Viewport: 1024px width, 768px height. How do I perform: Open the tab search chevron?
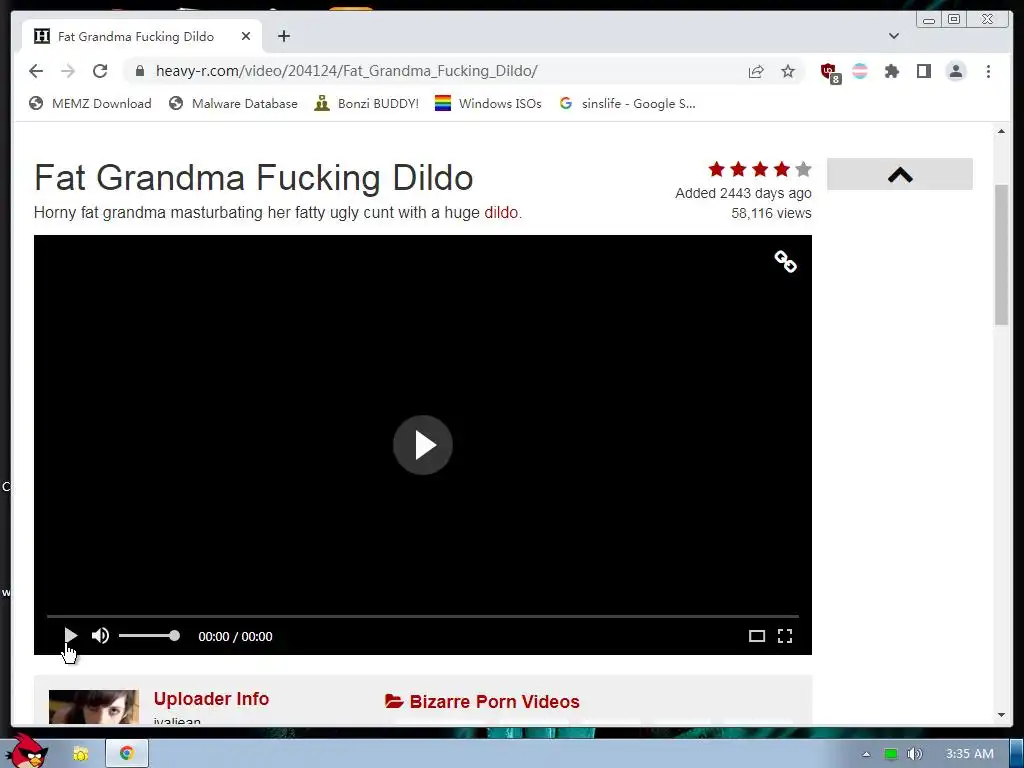pyautogui.click(x=894, y=36)
